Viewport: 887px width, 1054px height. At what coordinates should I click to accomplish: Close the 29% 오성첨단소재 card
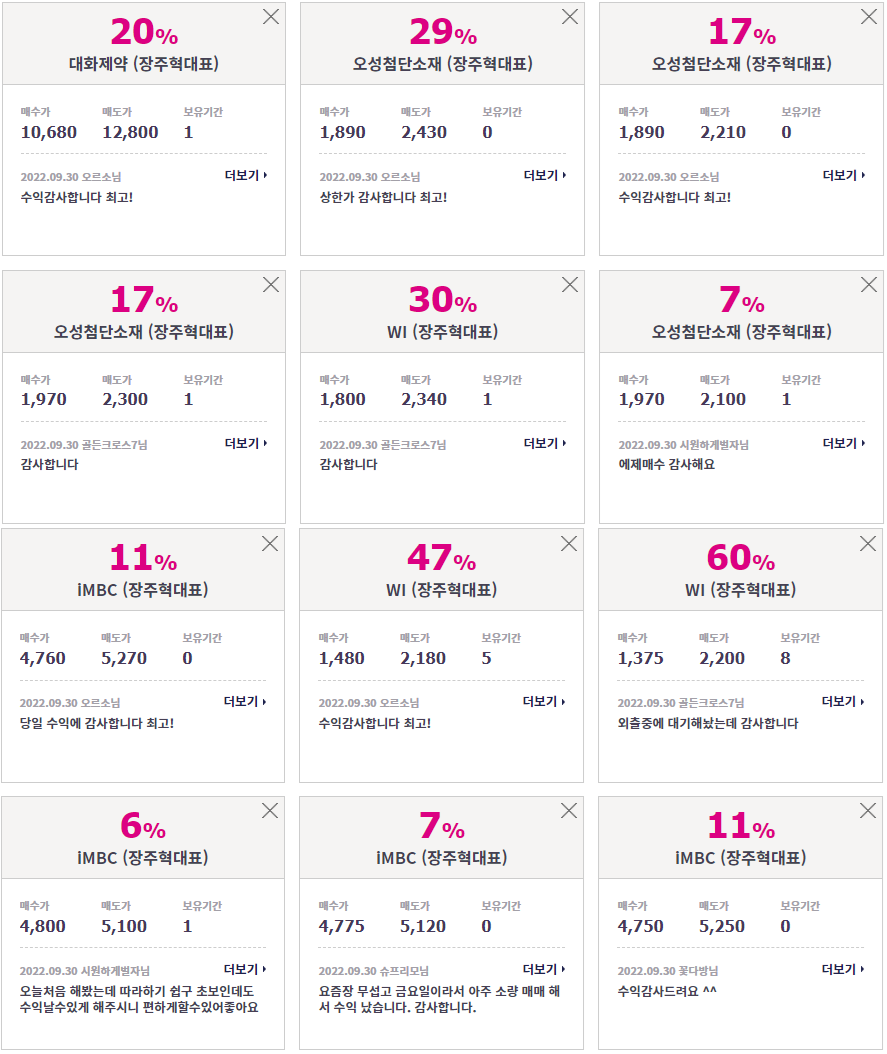(x=570, y=17)
